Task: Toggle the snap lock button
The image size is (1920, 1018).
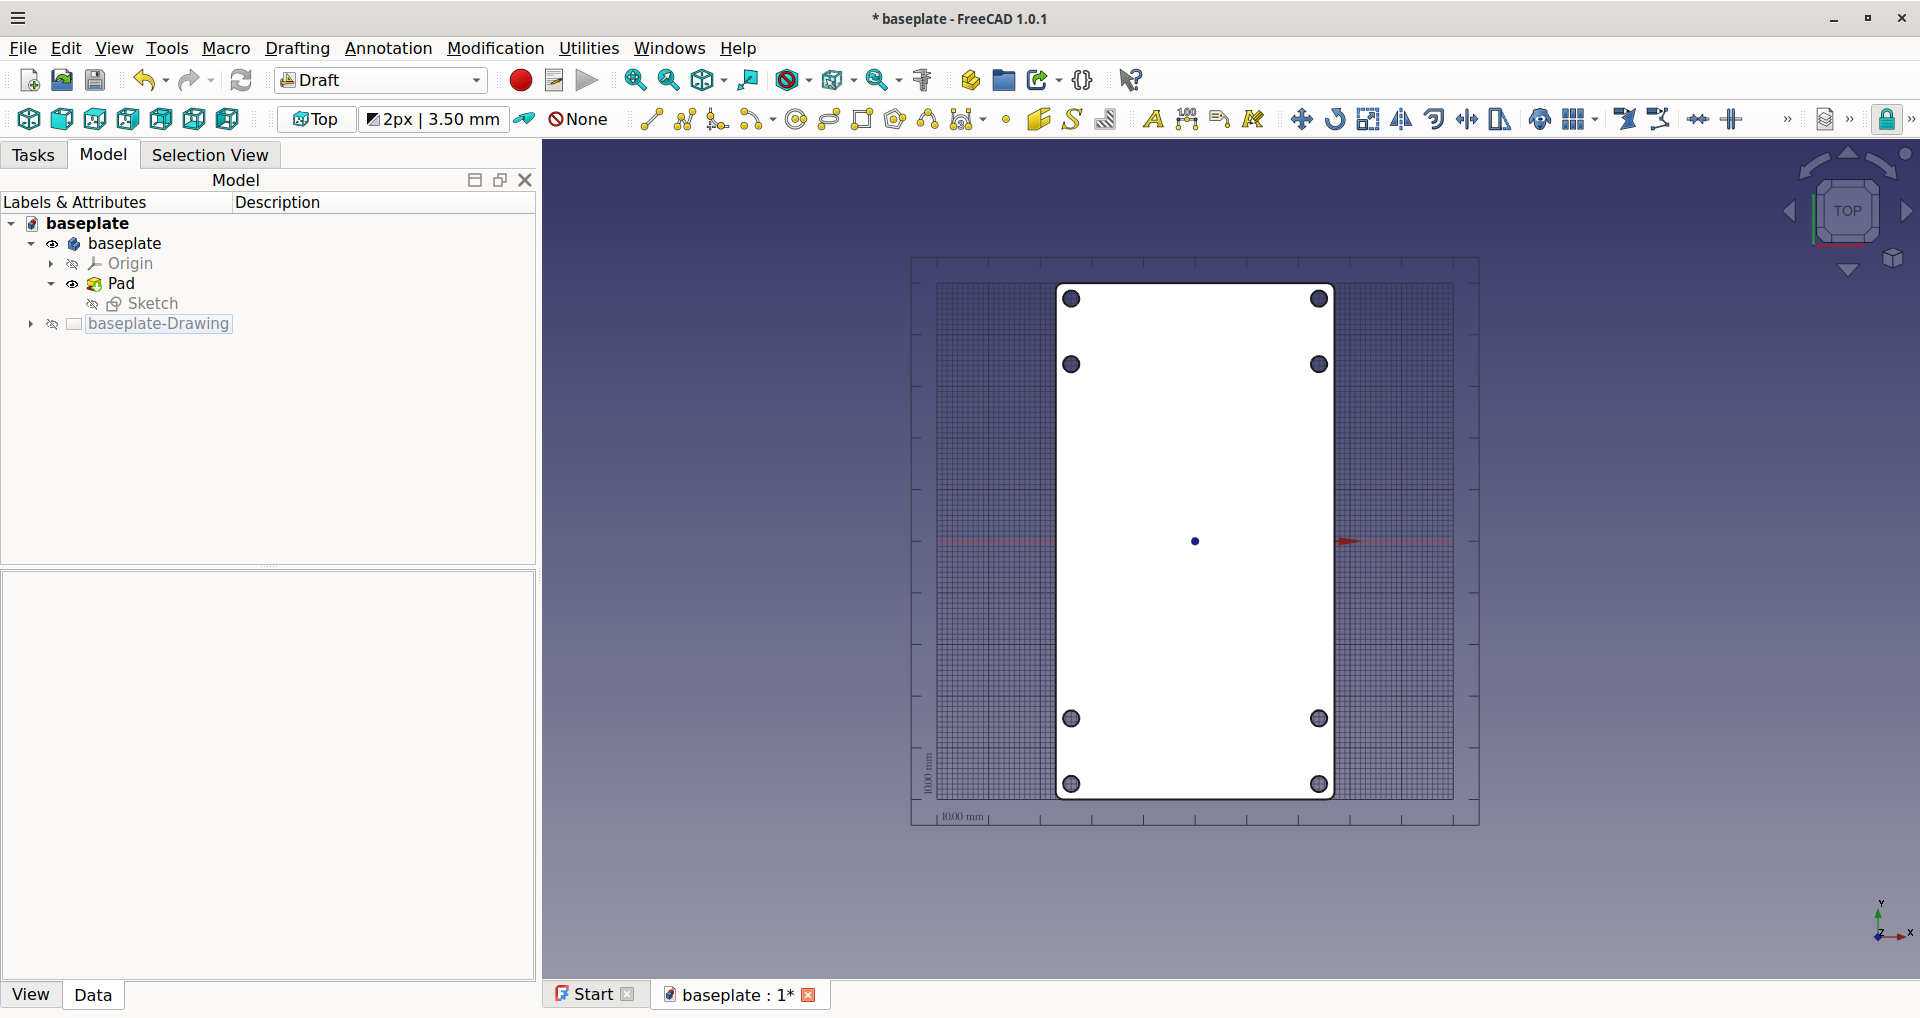Action: (x=1885, y=120)
